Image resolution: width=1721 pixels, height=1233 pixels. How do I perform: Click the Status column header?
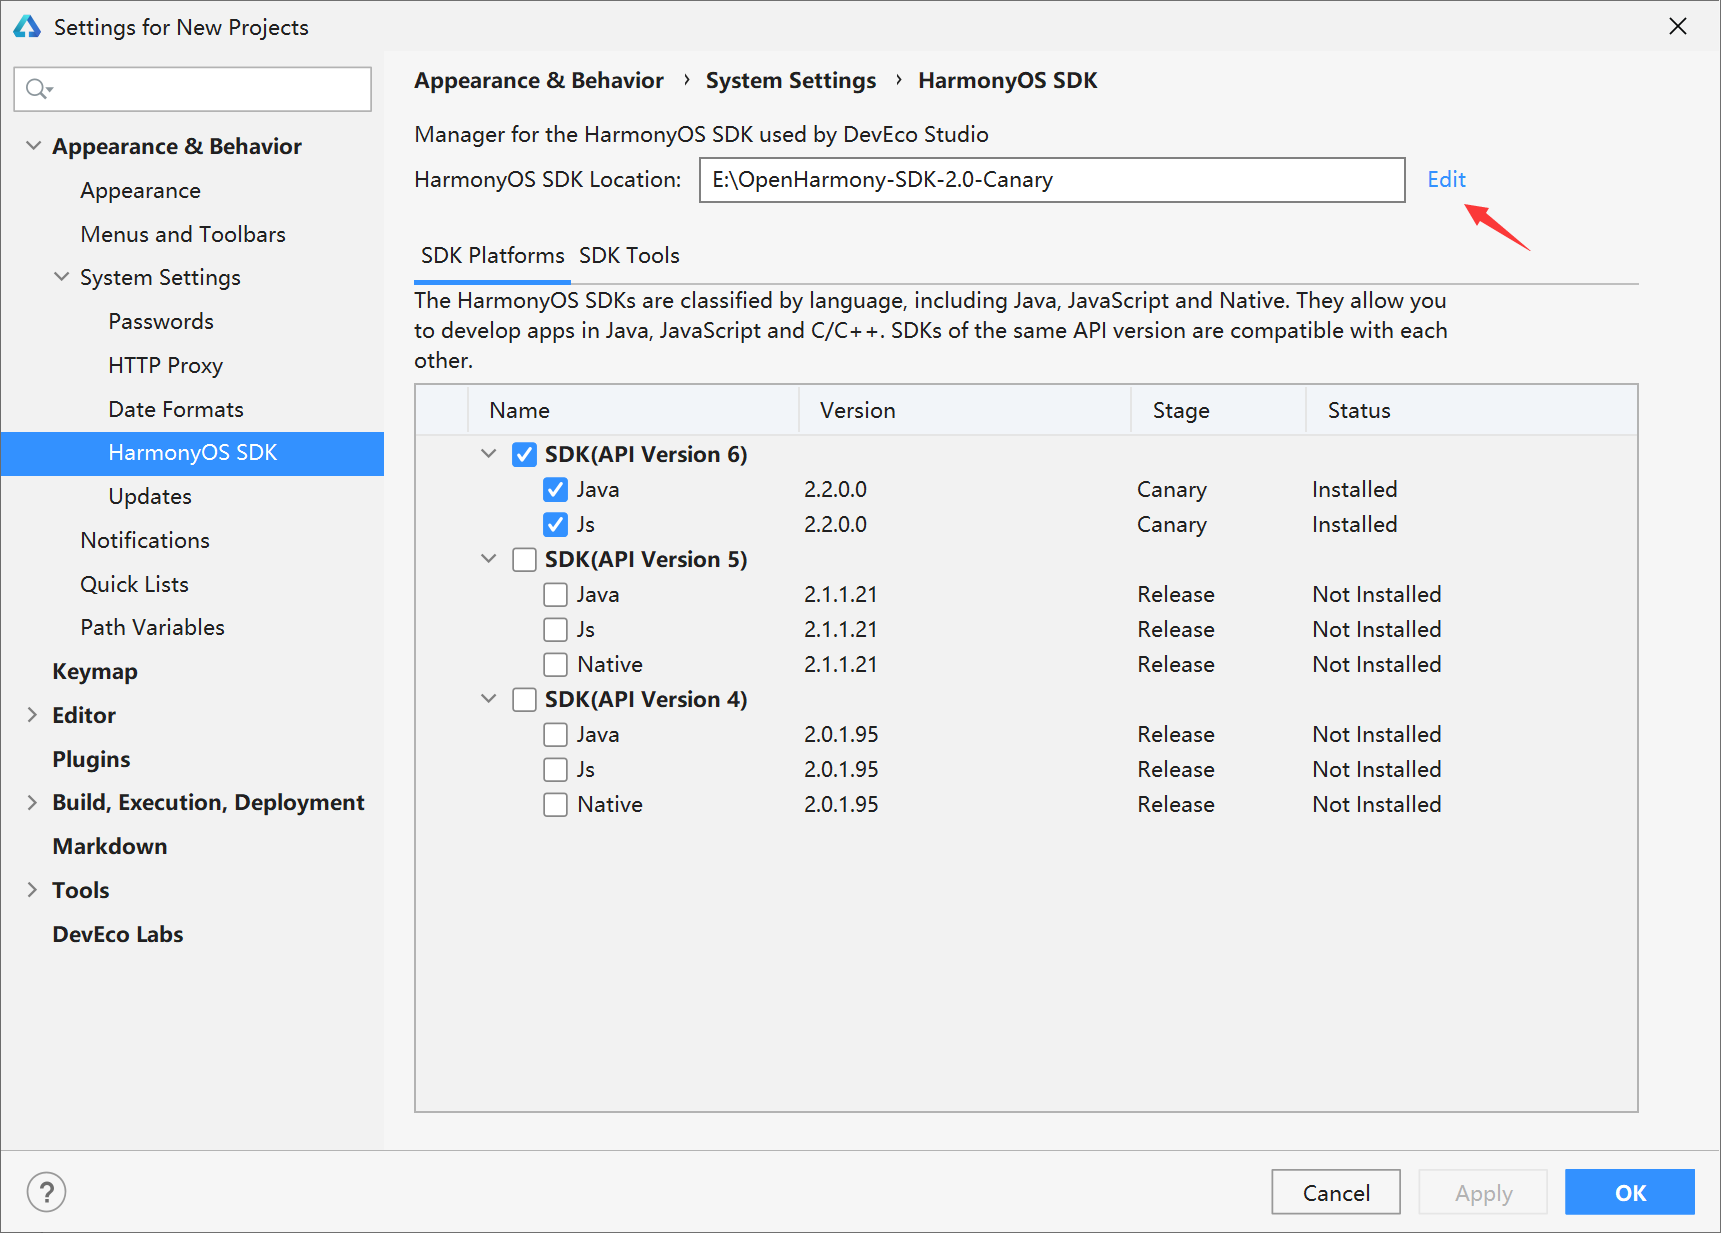tap(1471, 410)
